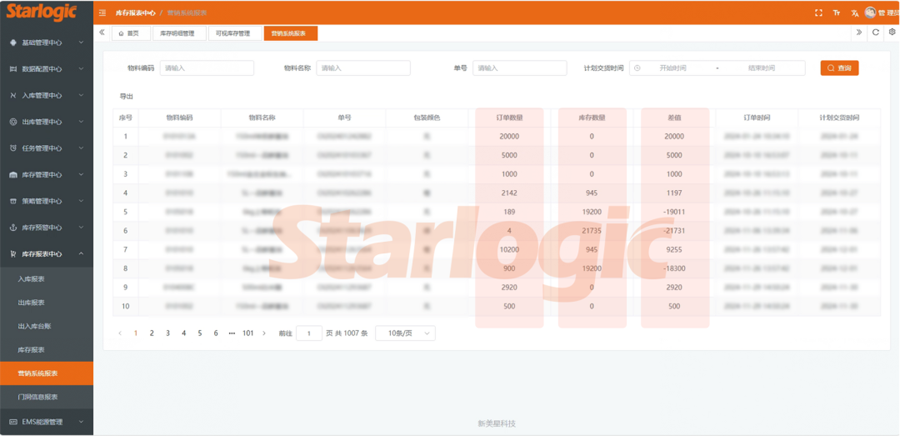Refresh the current tab page
Viewport: 900px width, 436px height.
click(875, 33)
